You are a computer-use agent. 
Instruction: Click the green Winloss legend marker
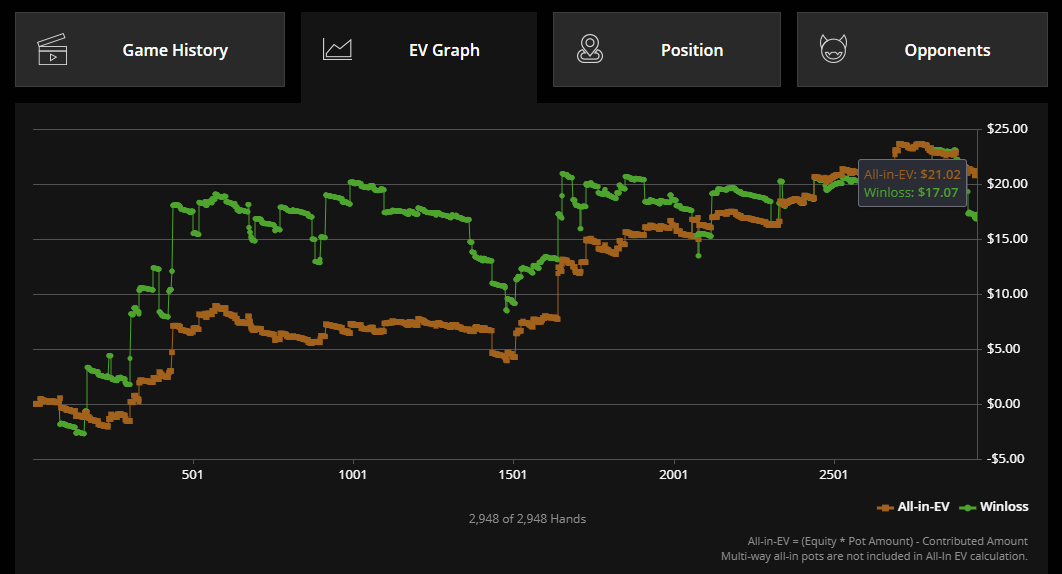pyautogui.click(x=967, y=508)
